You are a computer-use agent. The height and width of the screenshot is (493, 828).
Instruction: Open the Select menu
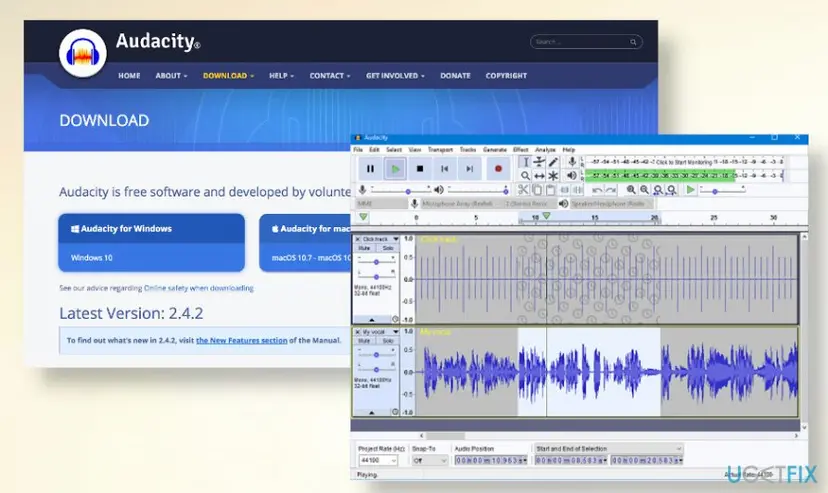pos(394,150)
